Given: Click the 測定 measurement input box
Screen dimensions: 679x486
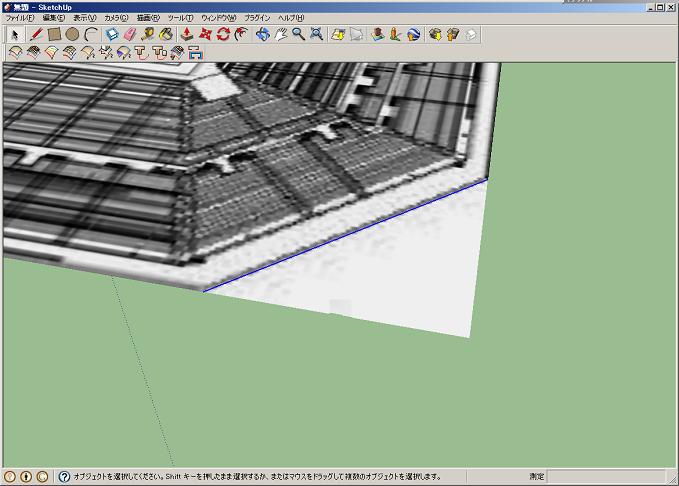Looking at the screenshot, I should tap(610, 477).
